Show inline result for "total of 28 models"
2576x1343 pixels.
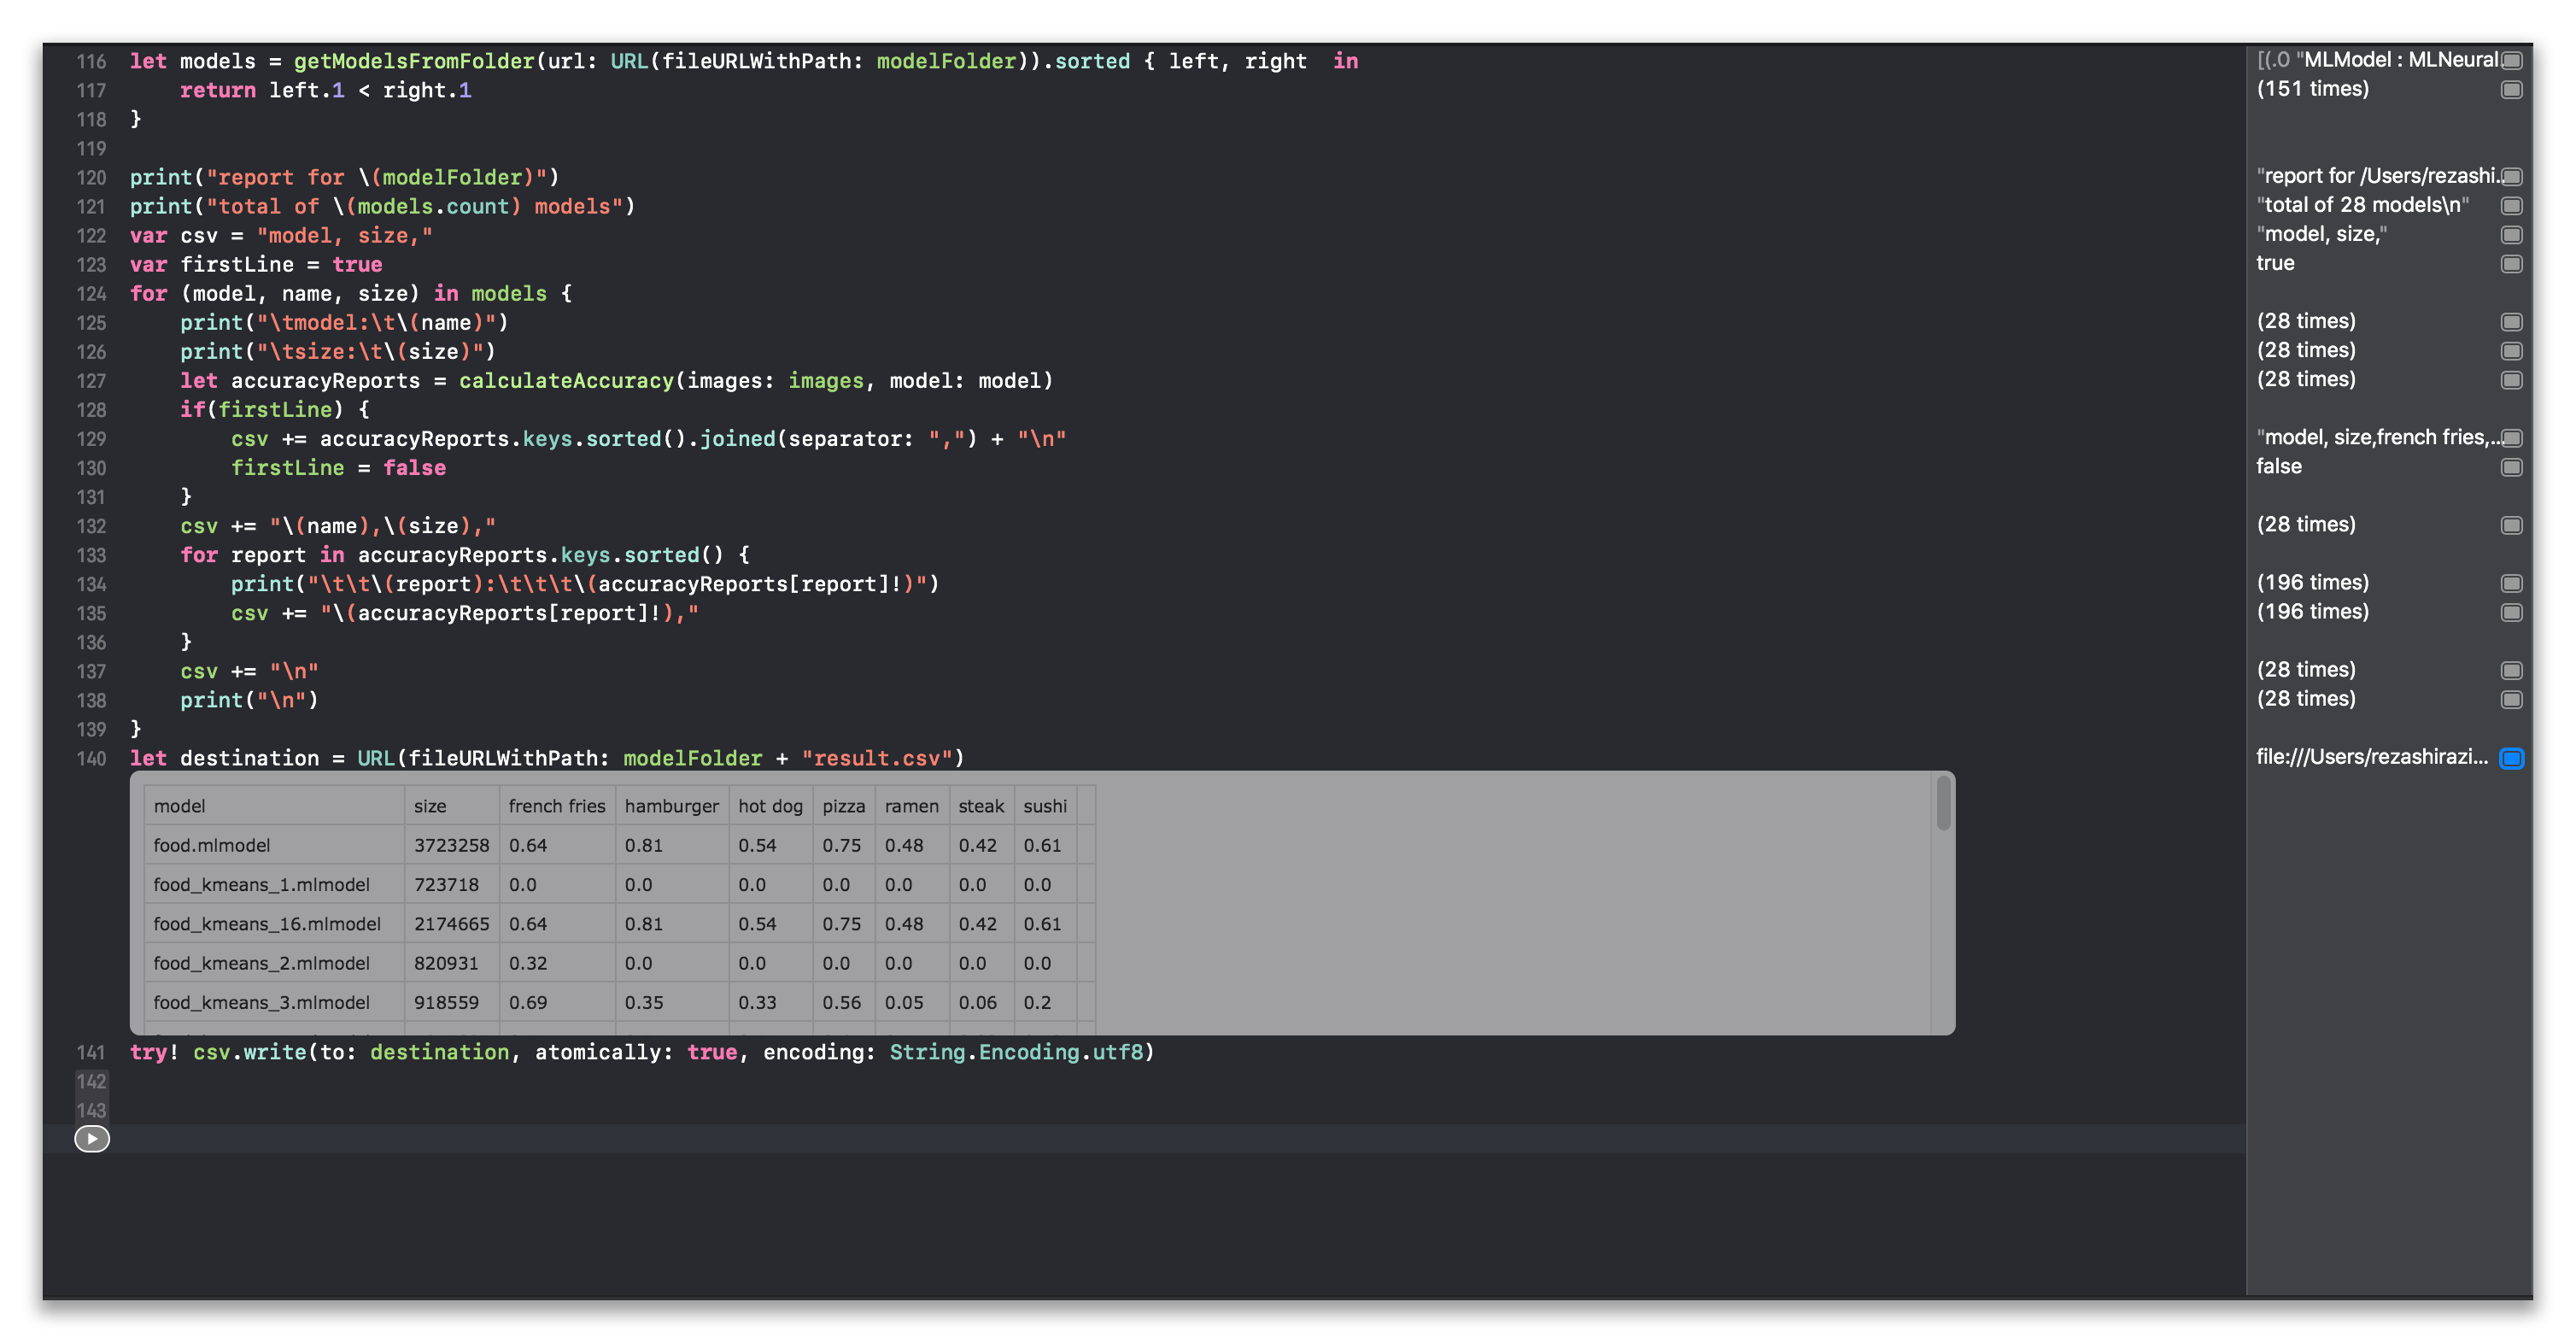click(2511, 206)
